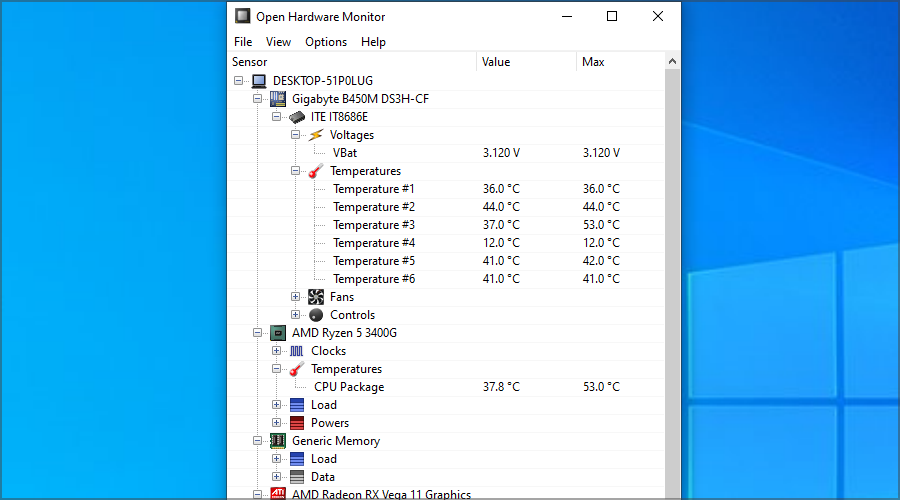The width and height of the screenshot is (900, 500).
Task: Click the red Powers icon
Action: (x=297, y=423)
